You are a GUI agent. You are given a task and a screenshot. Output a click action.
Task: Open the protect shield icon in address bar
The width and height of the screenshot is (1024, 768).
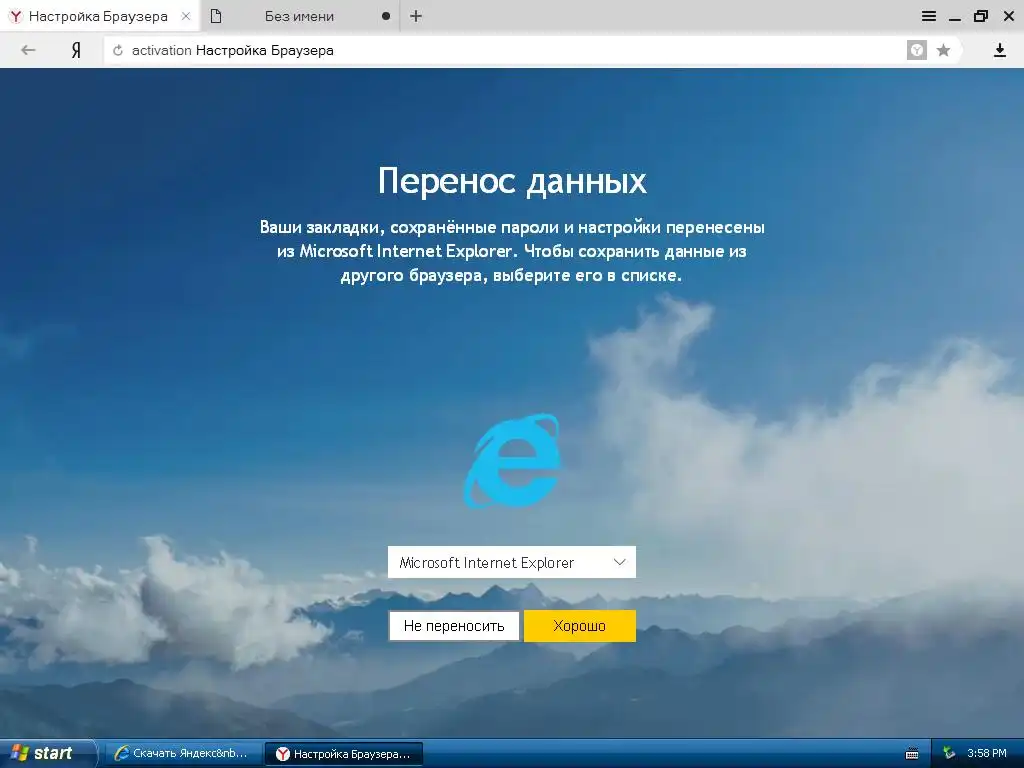[917, 50]
